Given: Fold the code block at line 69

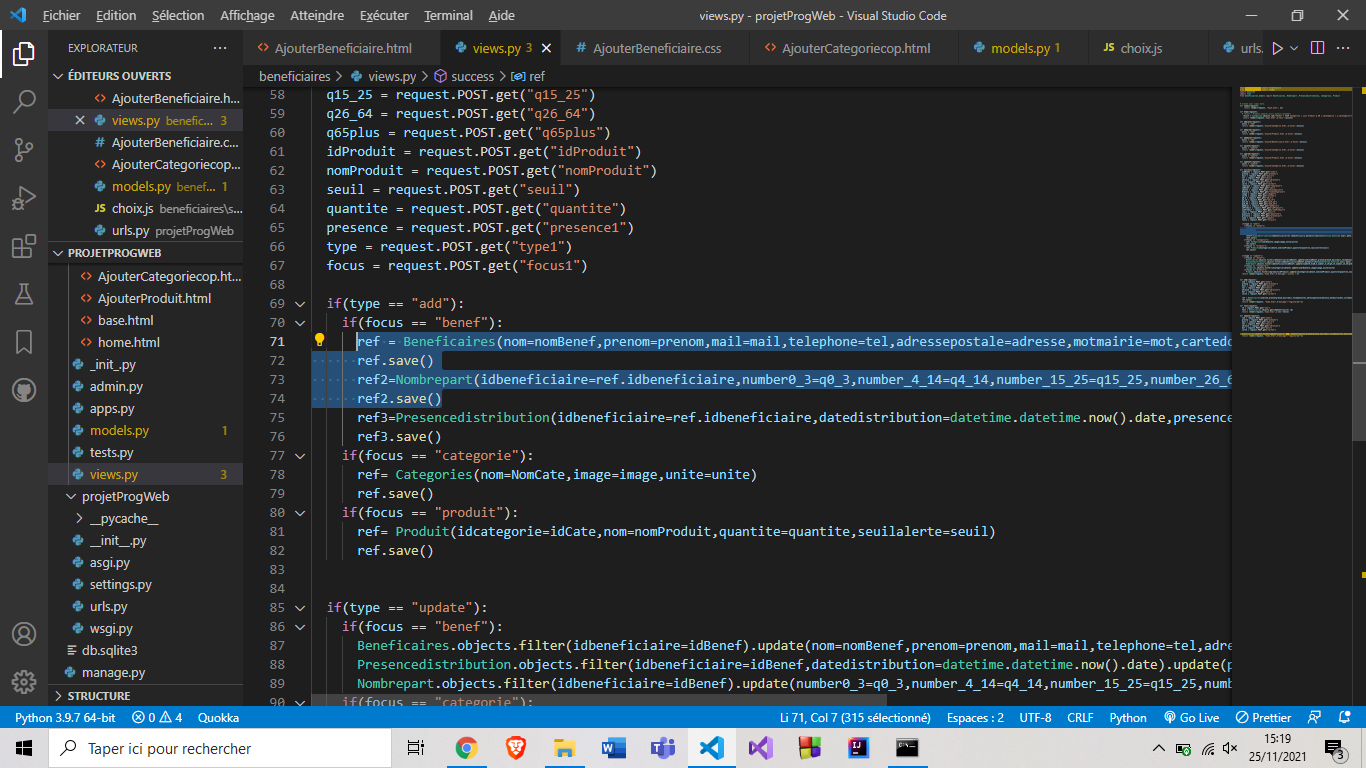Looking at the screenshot, I should click(299, 303).
